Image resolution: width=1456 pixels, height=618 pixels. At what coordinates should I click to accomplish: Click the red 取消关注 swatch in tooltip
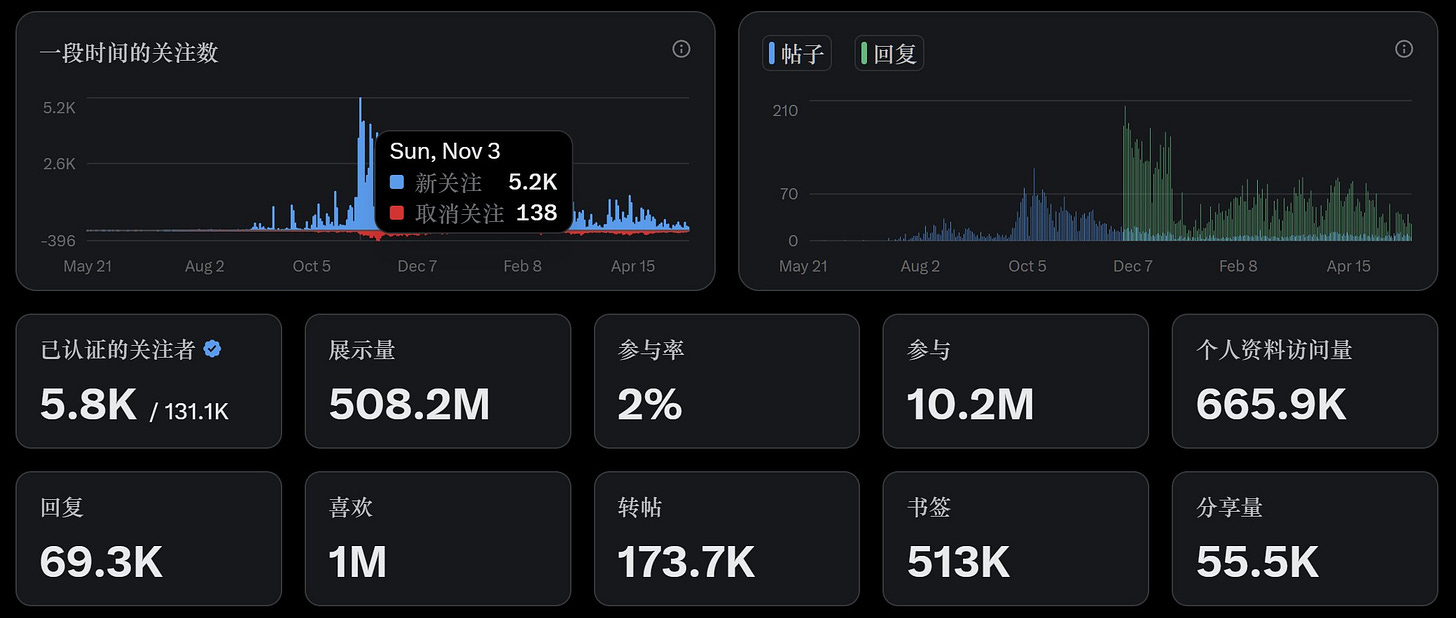[397, 212]
